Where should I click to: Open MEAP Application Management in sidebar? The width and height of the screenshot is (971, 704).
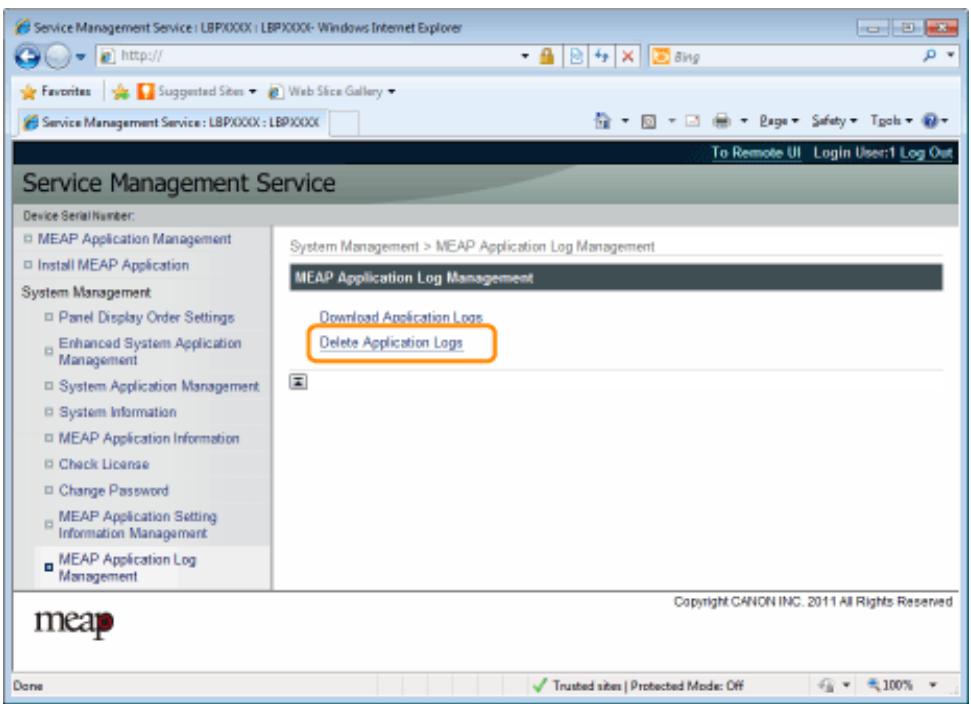(x=134, y=239)
